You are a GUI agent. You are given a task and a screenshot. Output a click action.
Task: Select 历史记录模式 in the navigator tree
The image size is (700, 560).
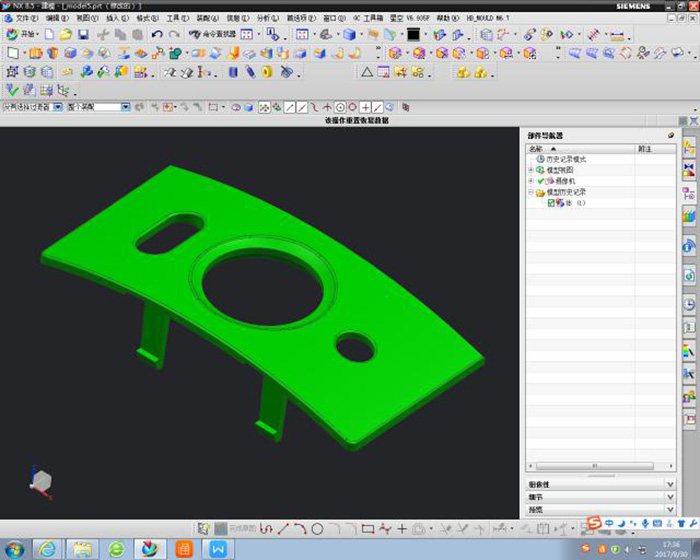pos(567,159)
